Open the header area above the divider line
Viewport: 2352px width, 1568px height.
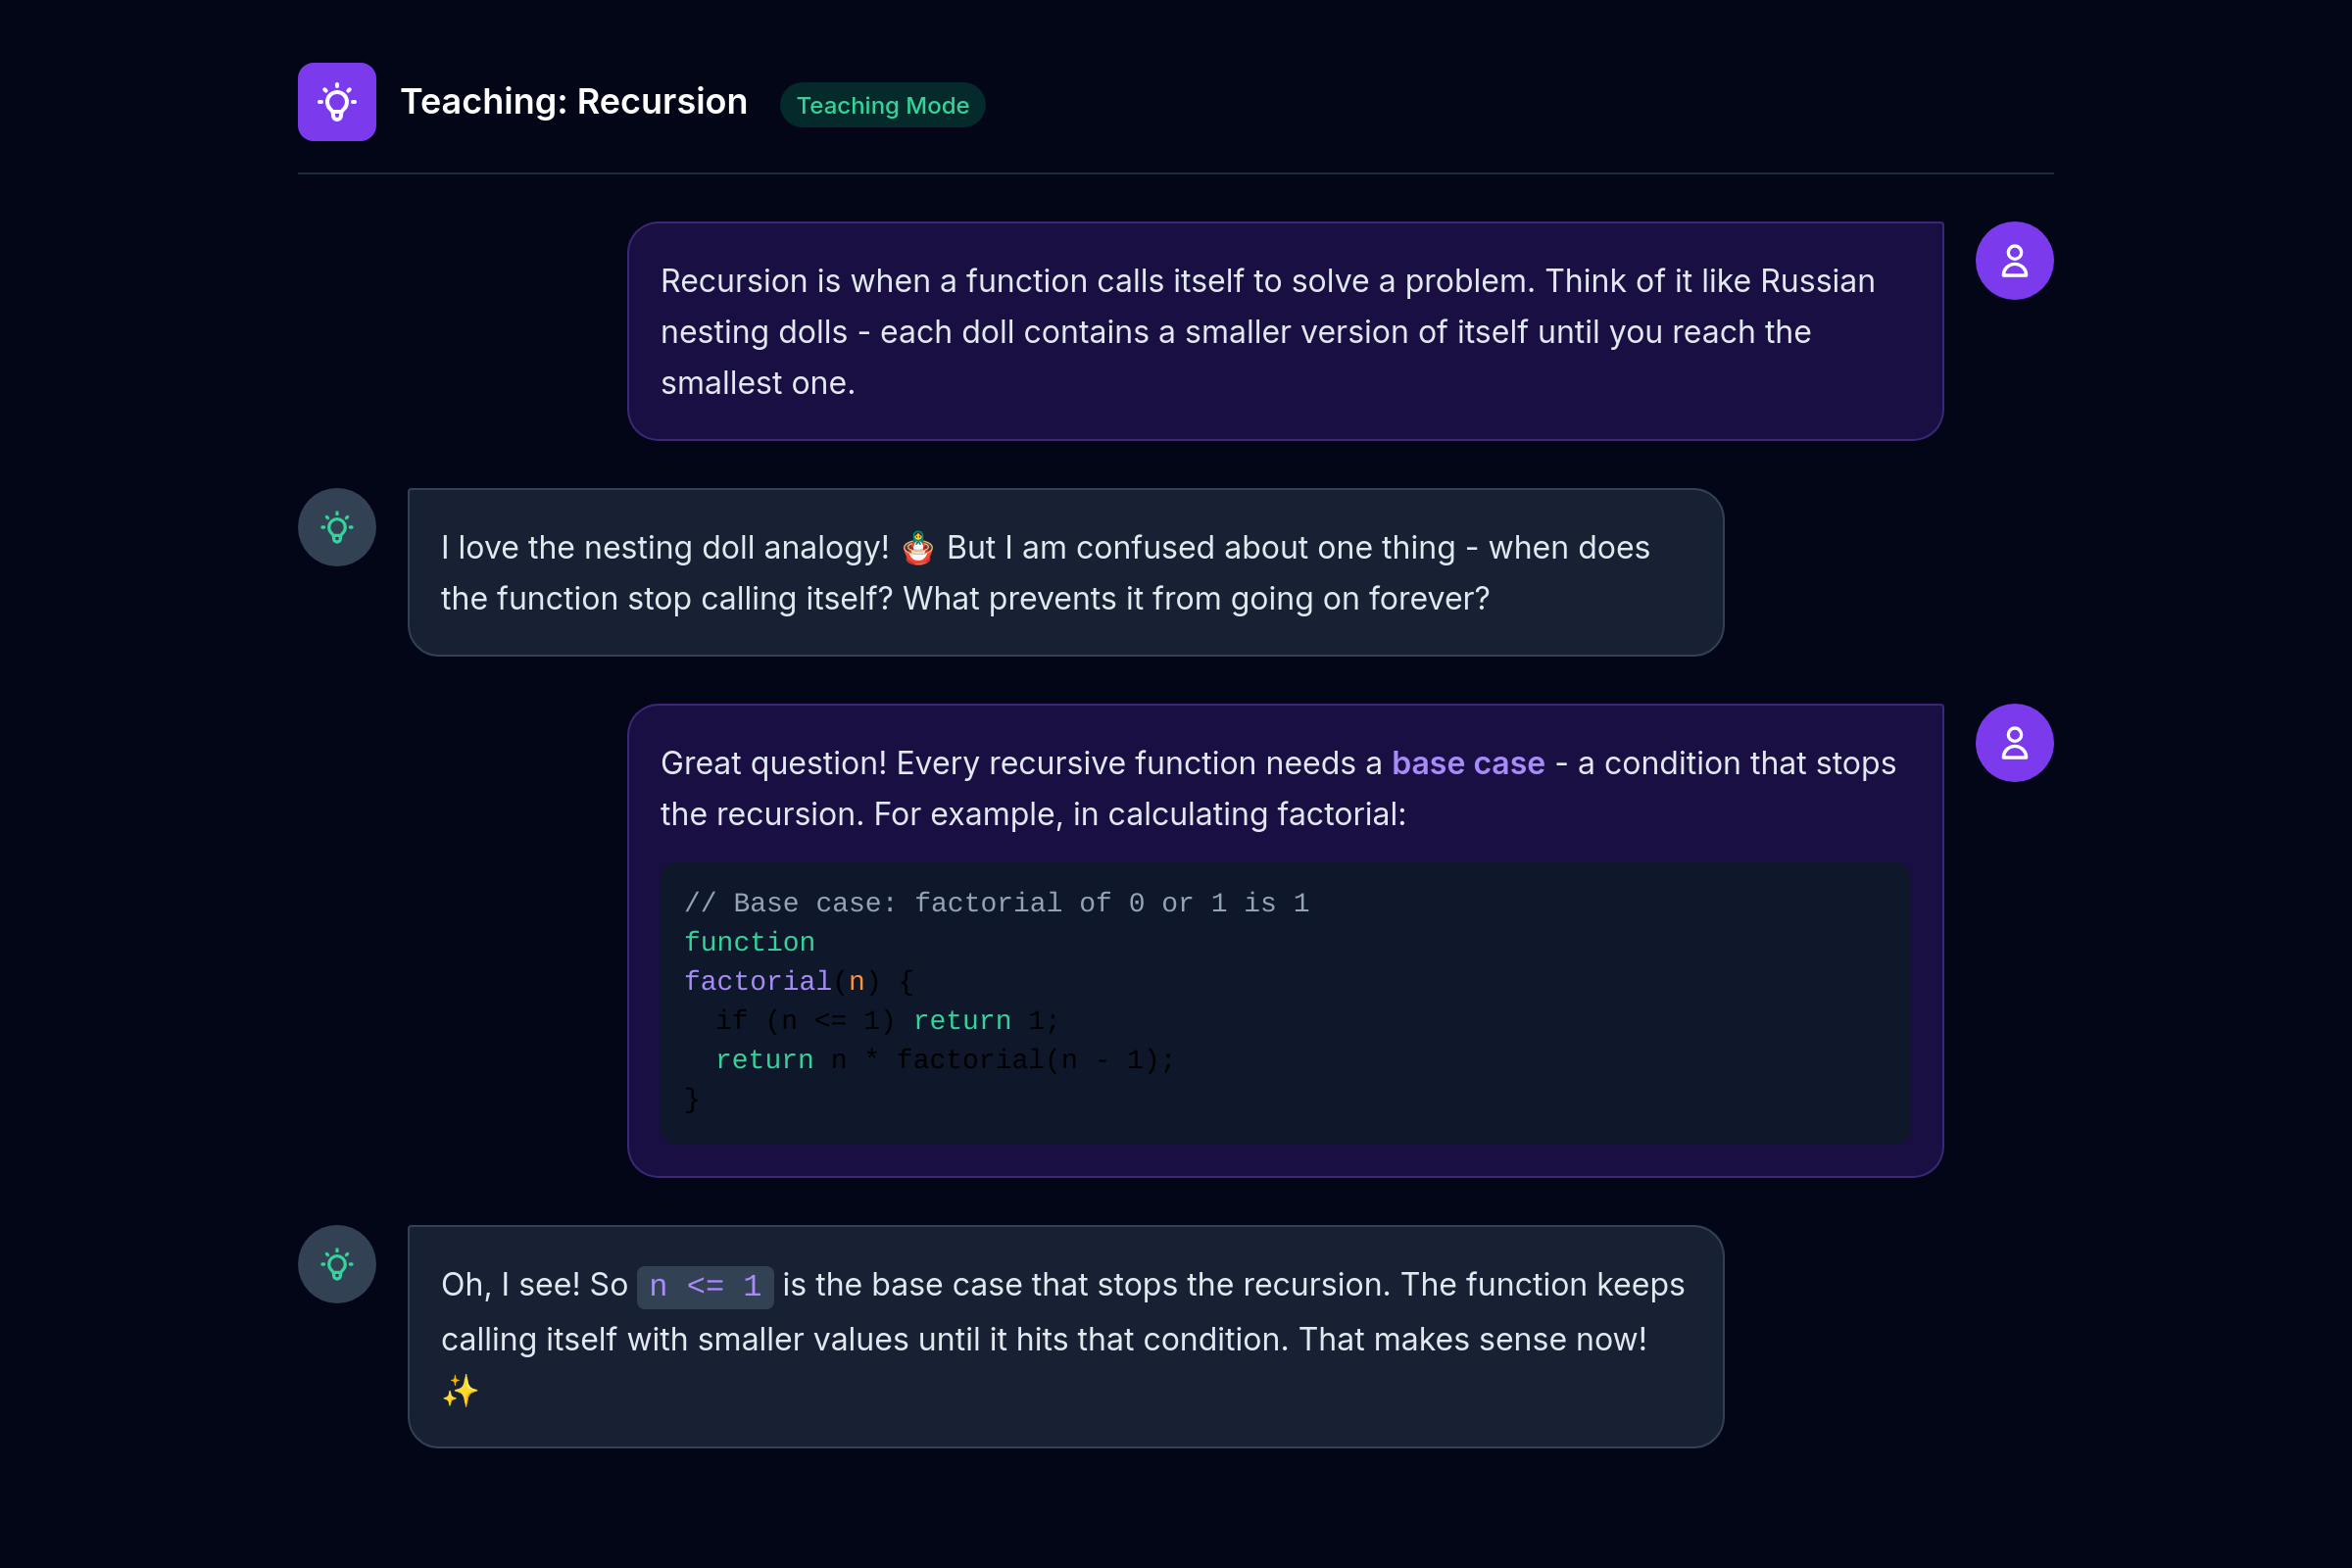pos(1176,100)
